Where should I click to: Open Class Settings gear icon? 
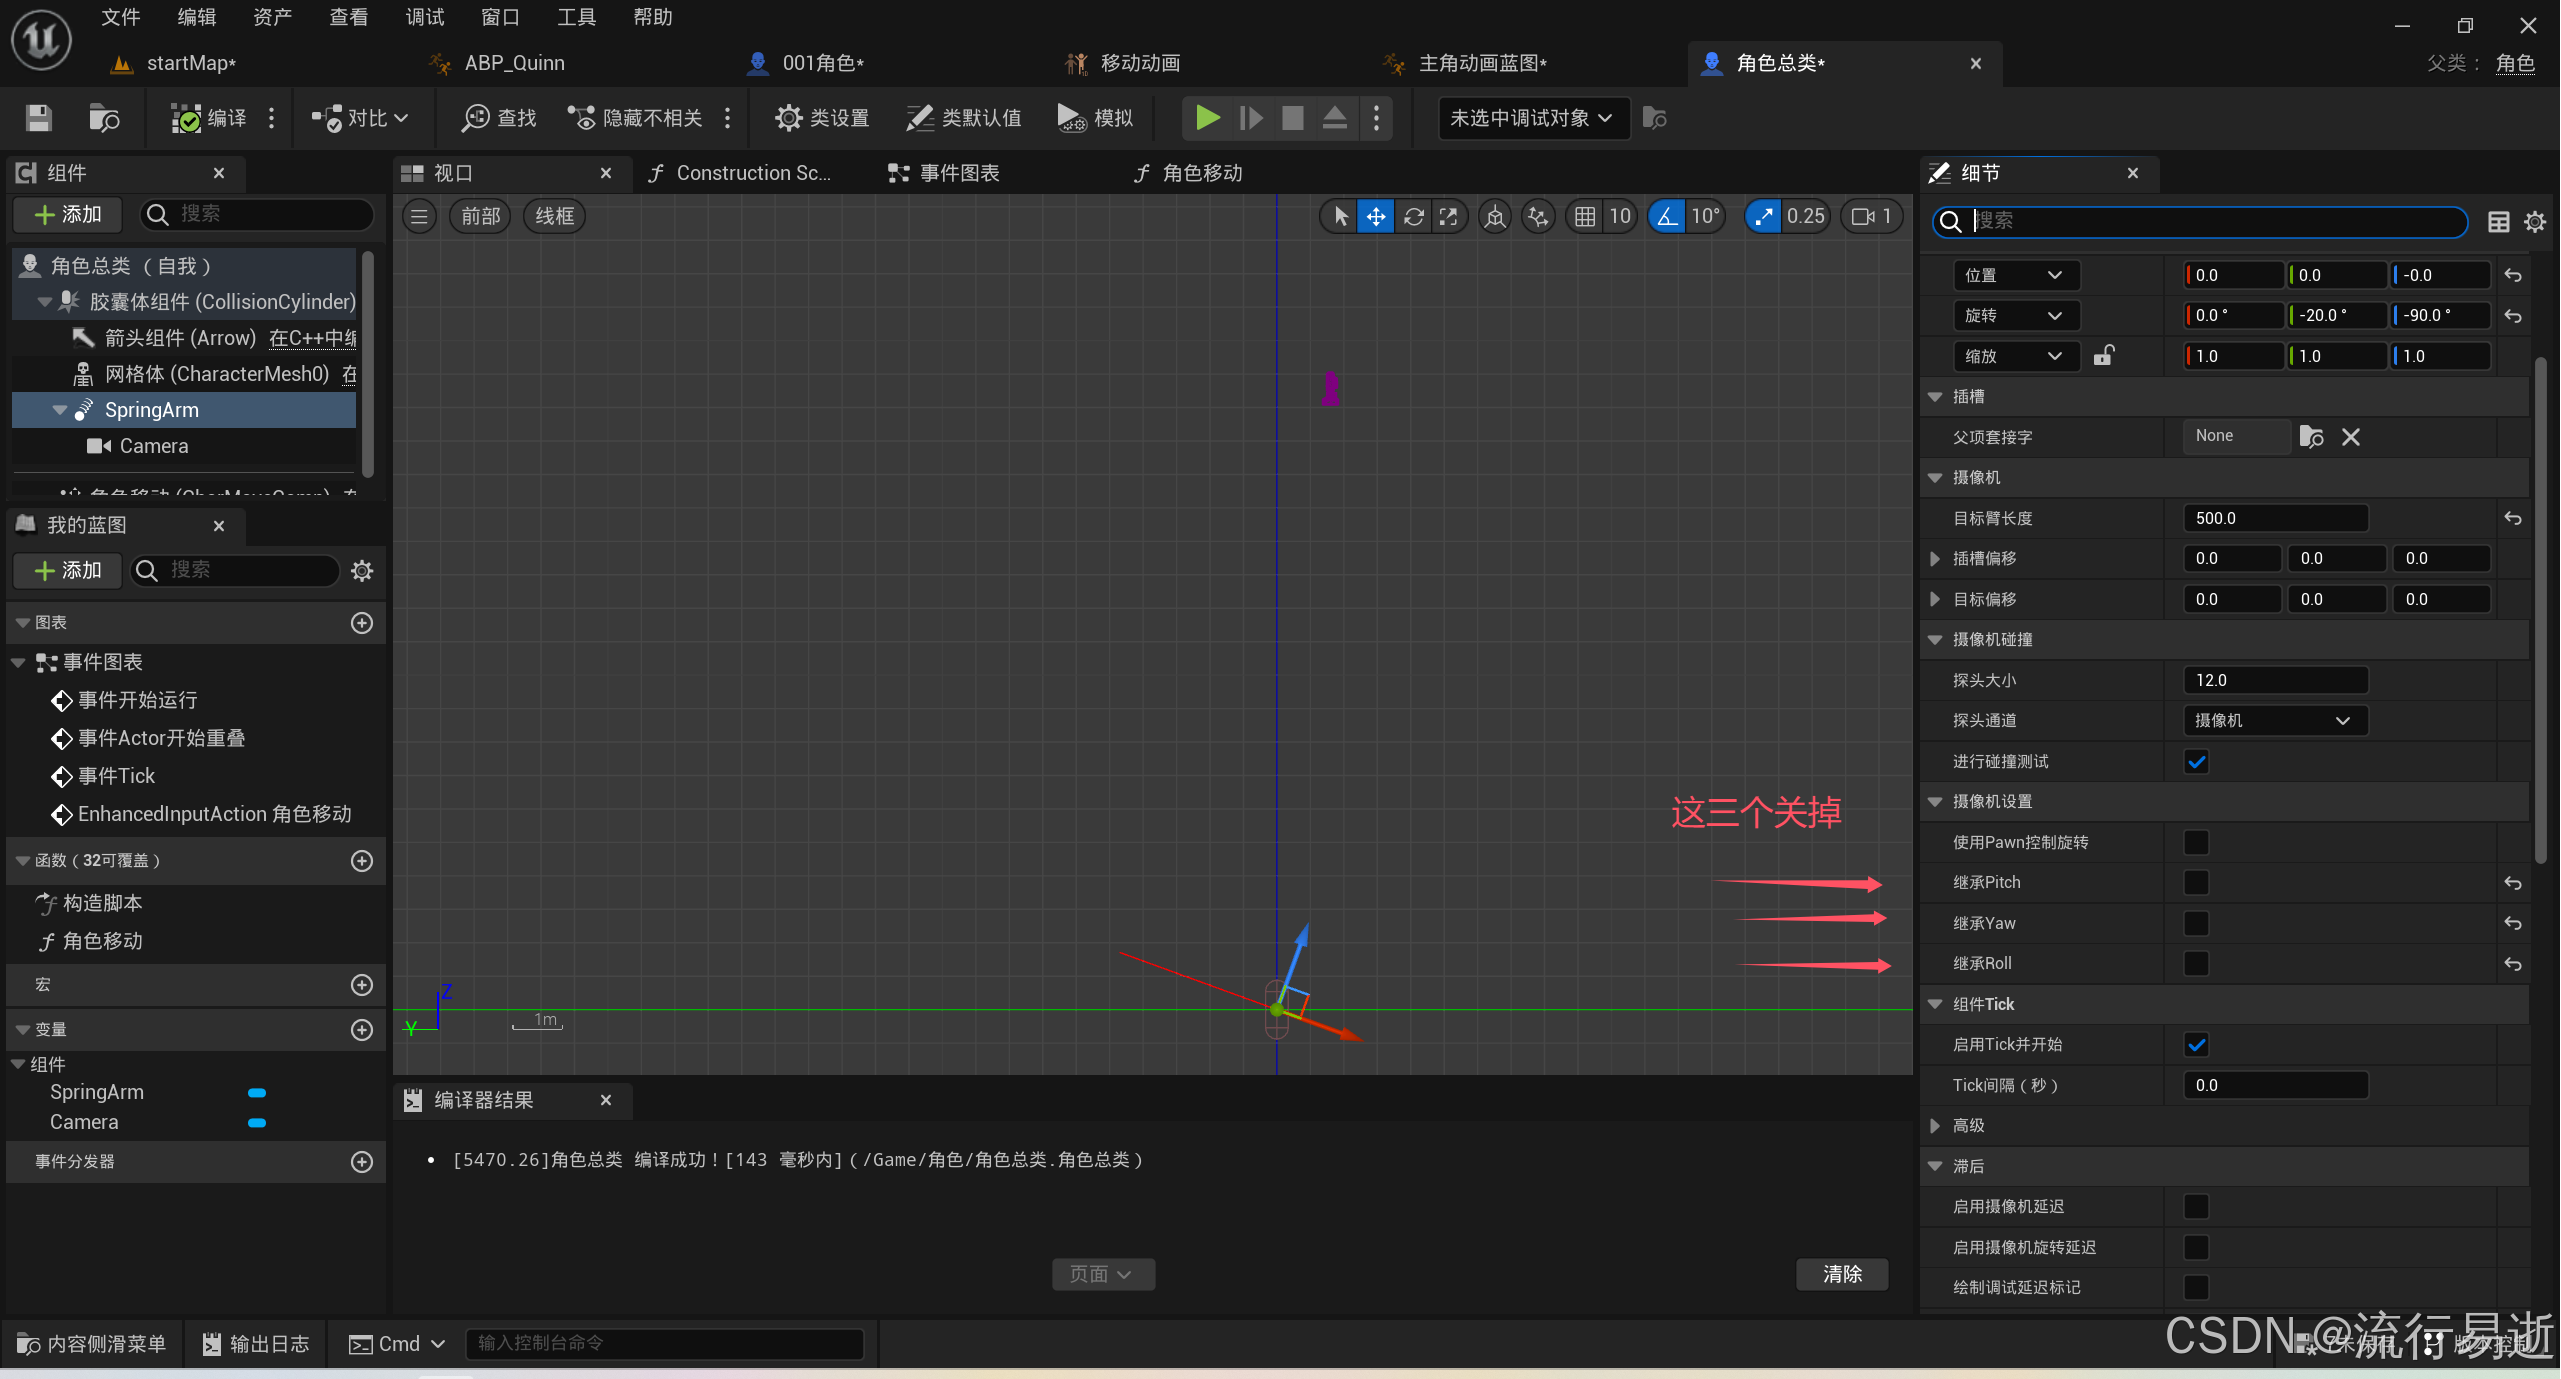(x=788, y=119)
